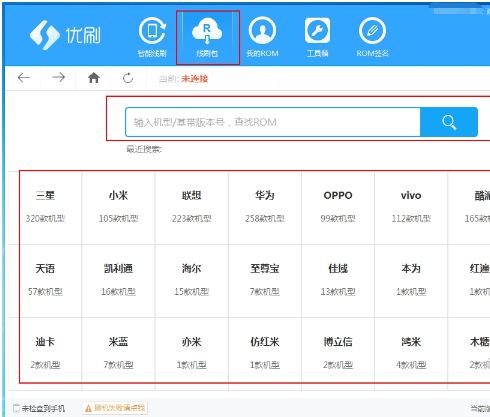
Task: Click the 258款机型 count text
Action: [x=265, y=219]
